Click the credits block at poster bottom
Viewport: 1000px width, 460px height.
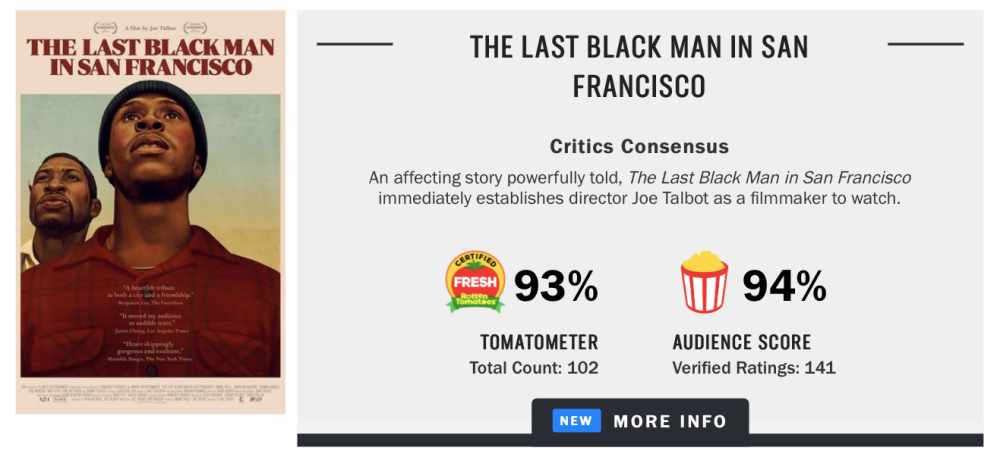[x=151, y=393]
